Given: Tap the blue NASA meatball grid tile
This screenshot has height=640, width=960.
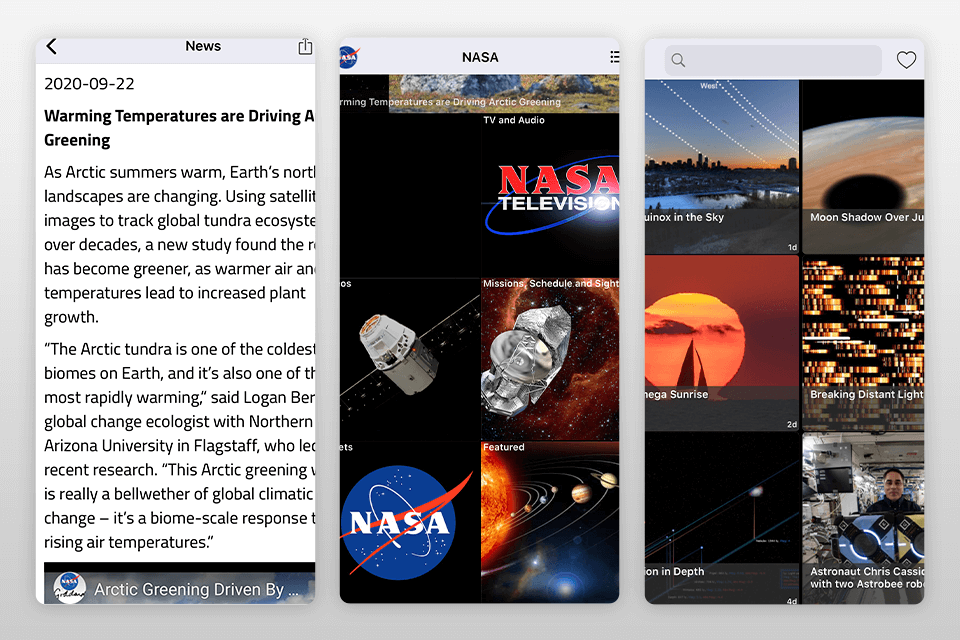Looking at the screenshot, I should point(408,520).
